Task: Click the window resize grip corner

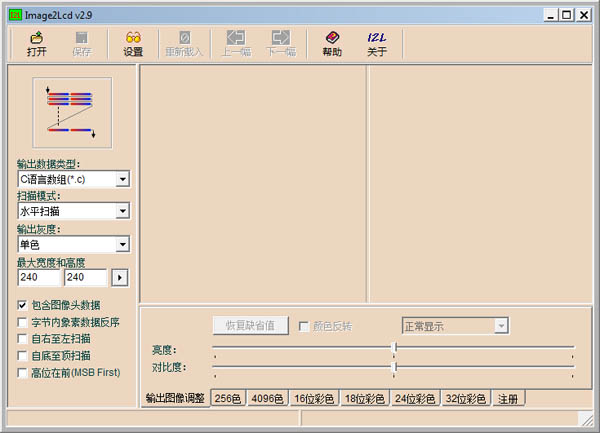Action: [586, 419]
